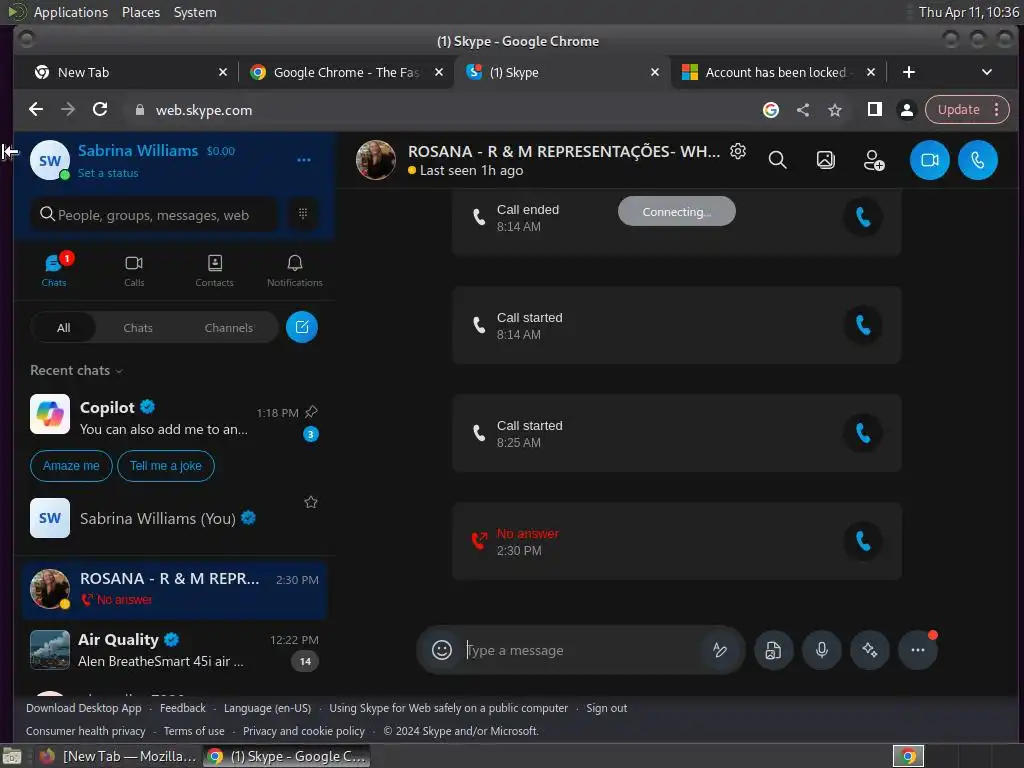Collapse the sidebar with the arrow icon

(x=10, y=152)
